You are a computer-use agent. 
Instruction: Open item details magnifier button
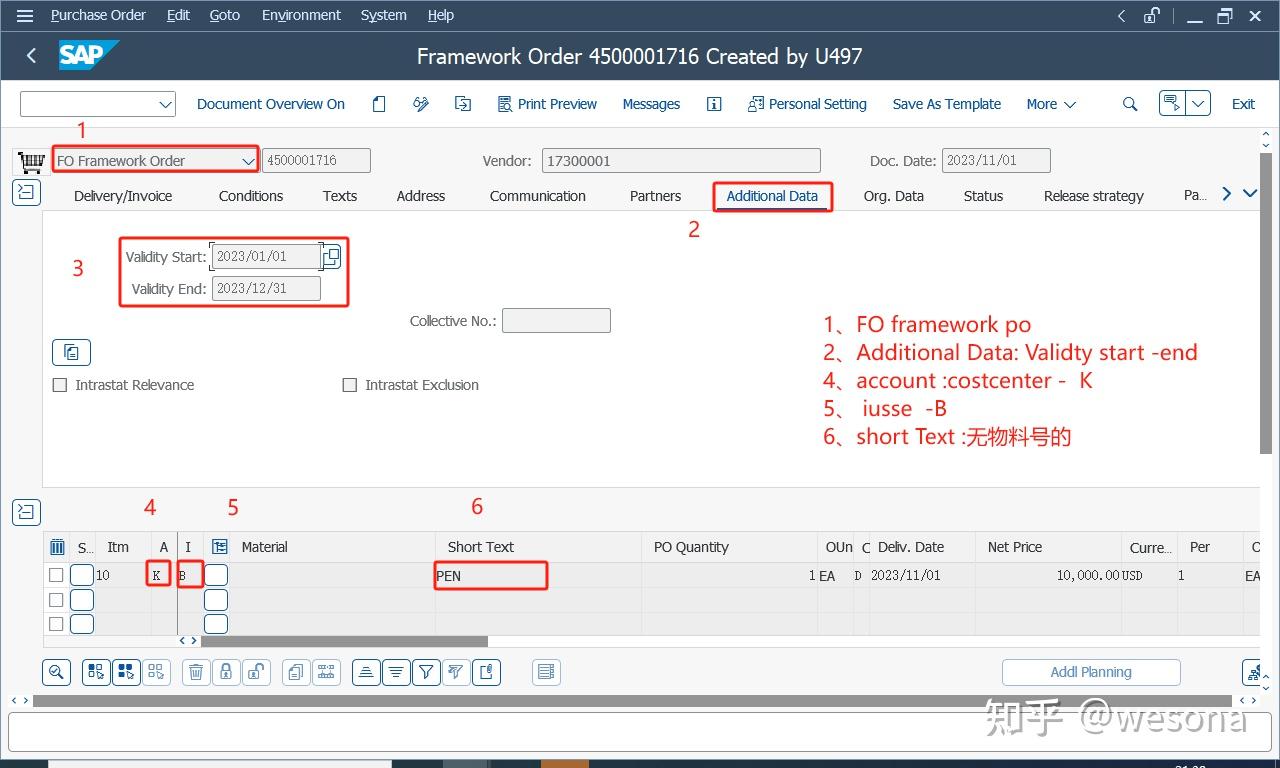point(56,672)
